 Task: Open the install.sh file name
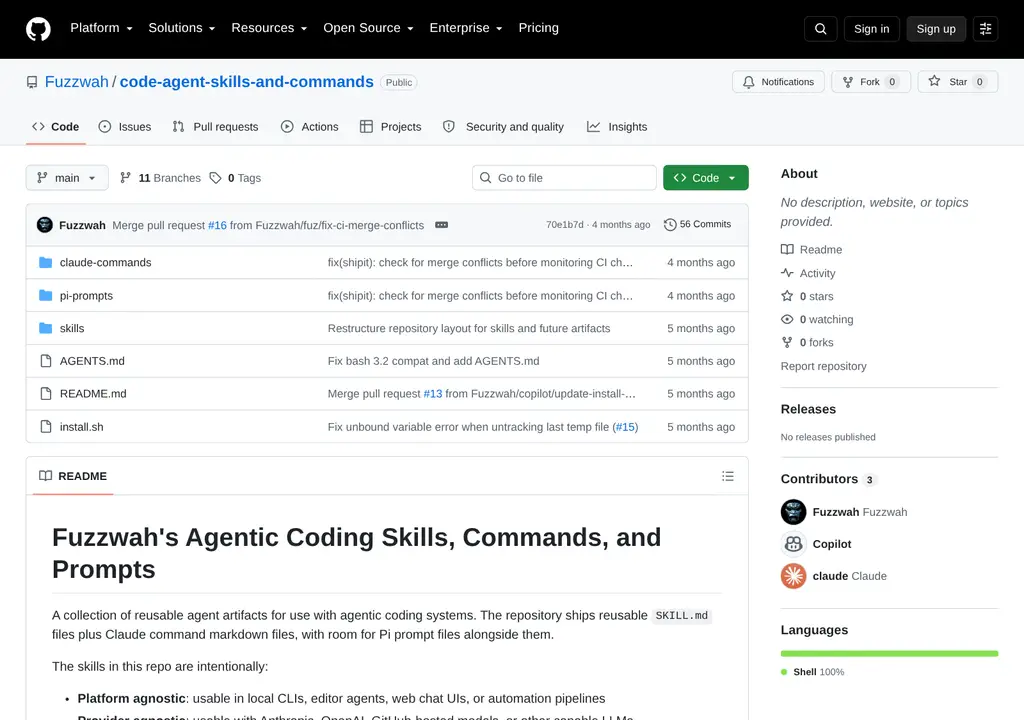(x=82, y=427)
